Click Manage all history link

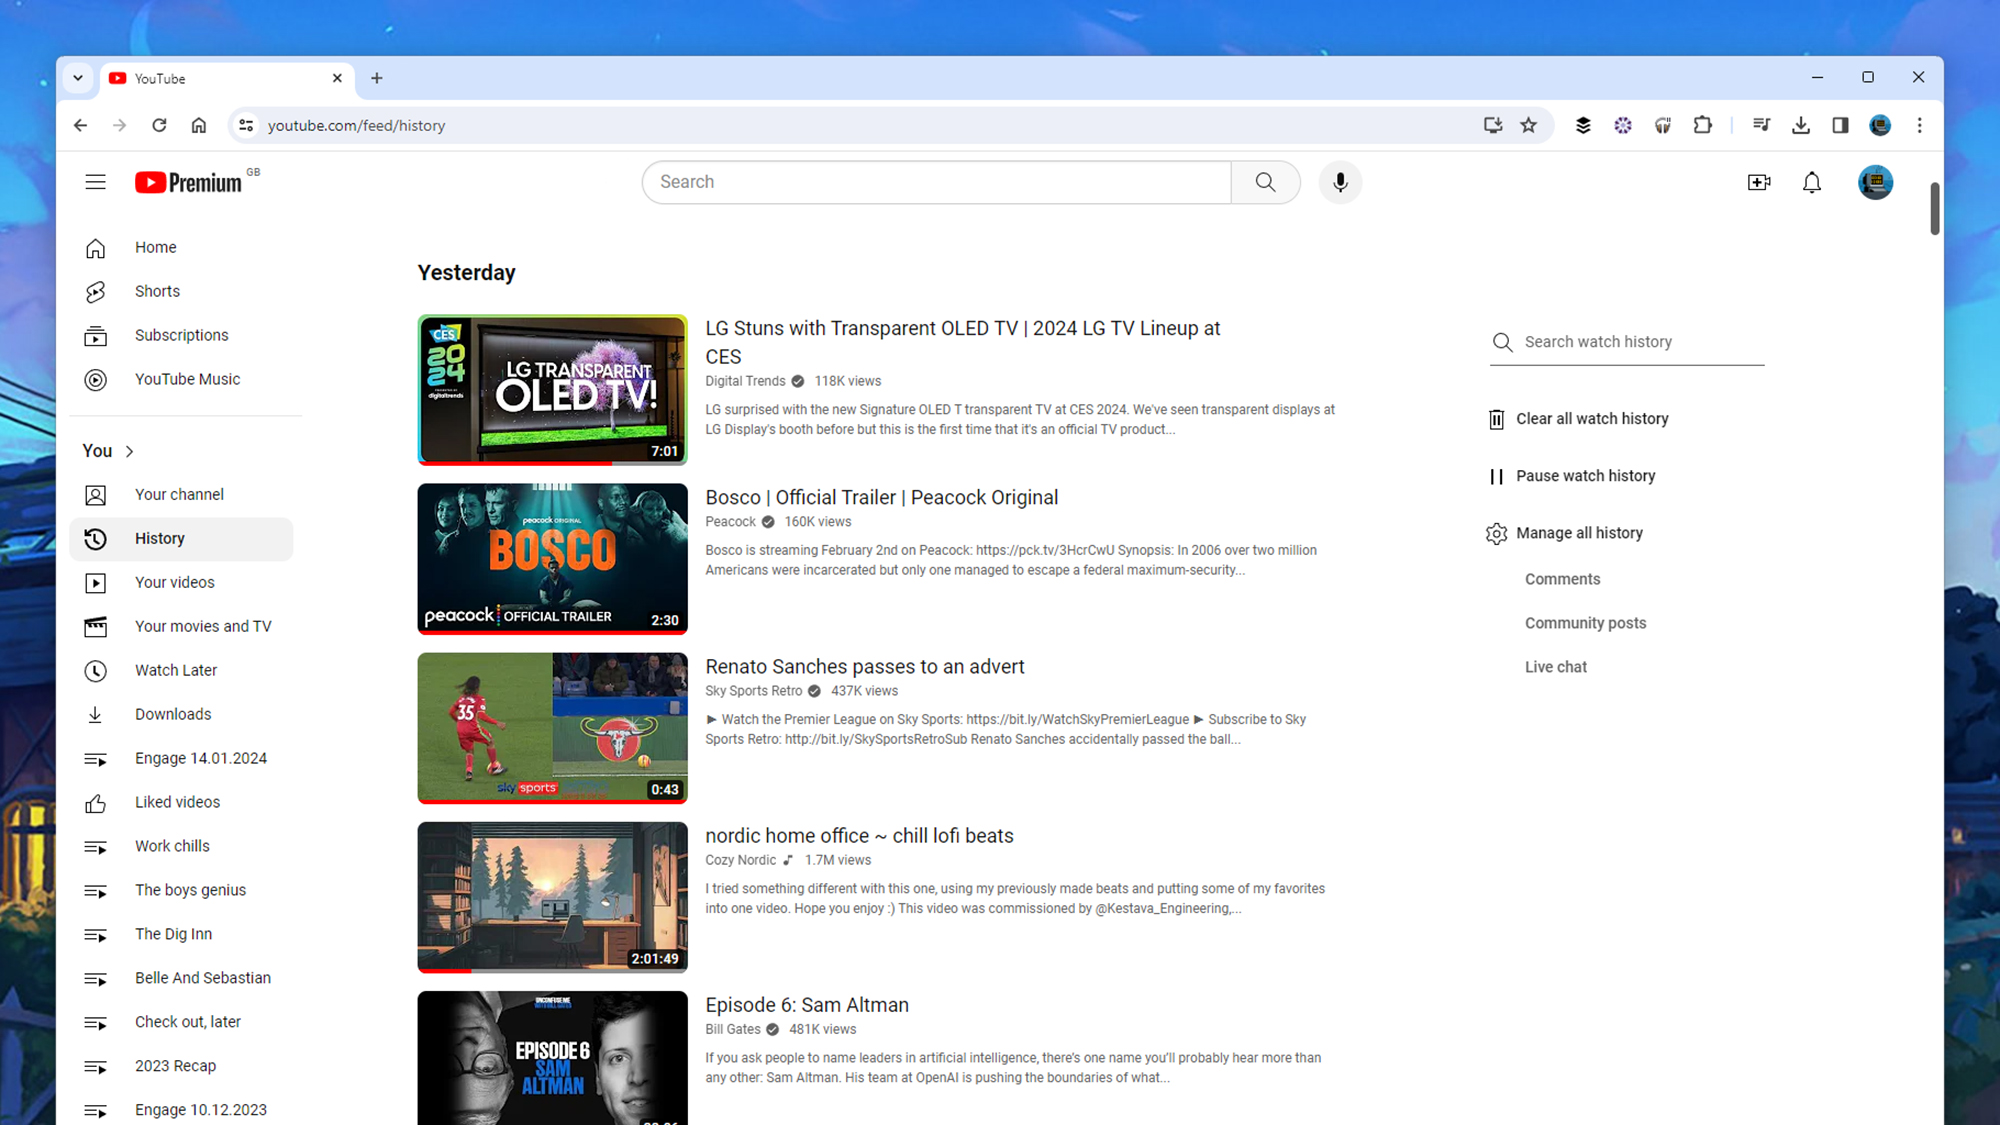coord(1580,533)
